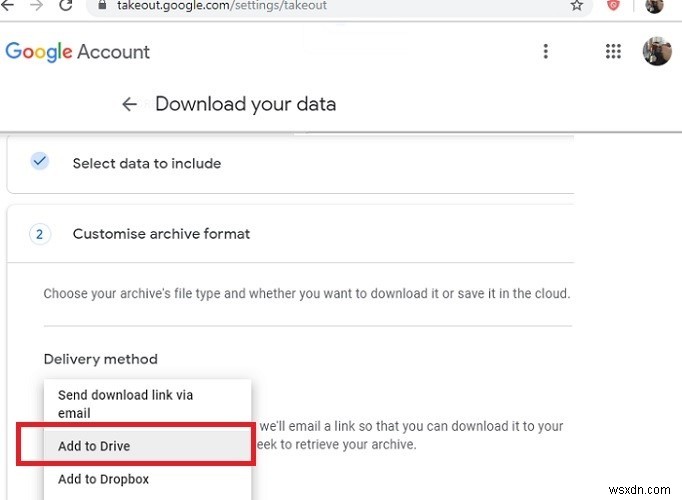Screen dimensions: 682x500
Task: Open the red shield extension icon
Action: [x=613, y=5]
